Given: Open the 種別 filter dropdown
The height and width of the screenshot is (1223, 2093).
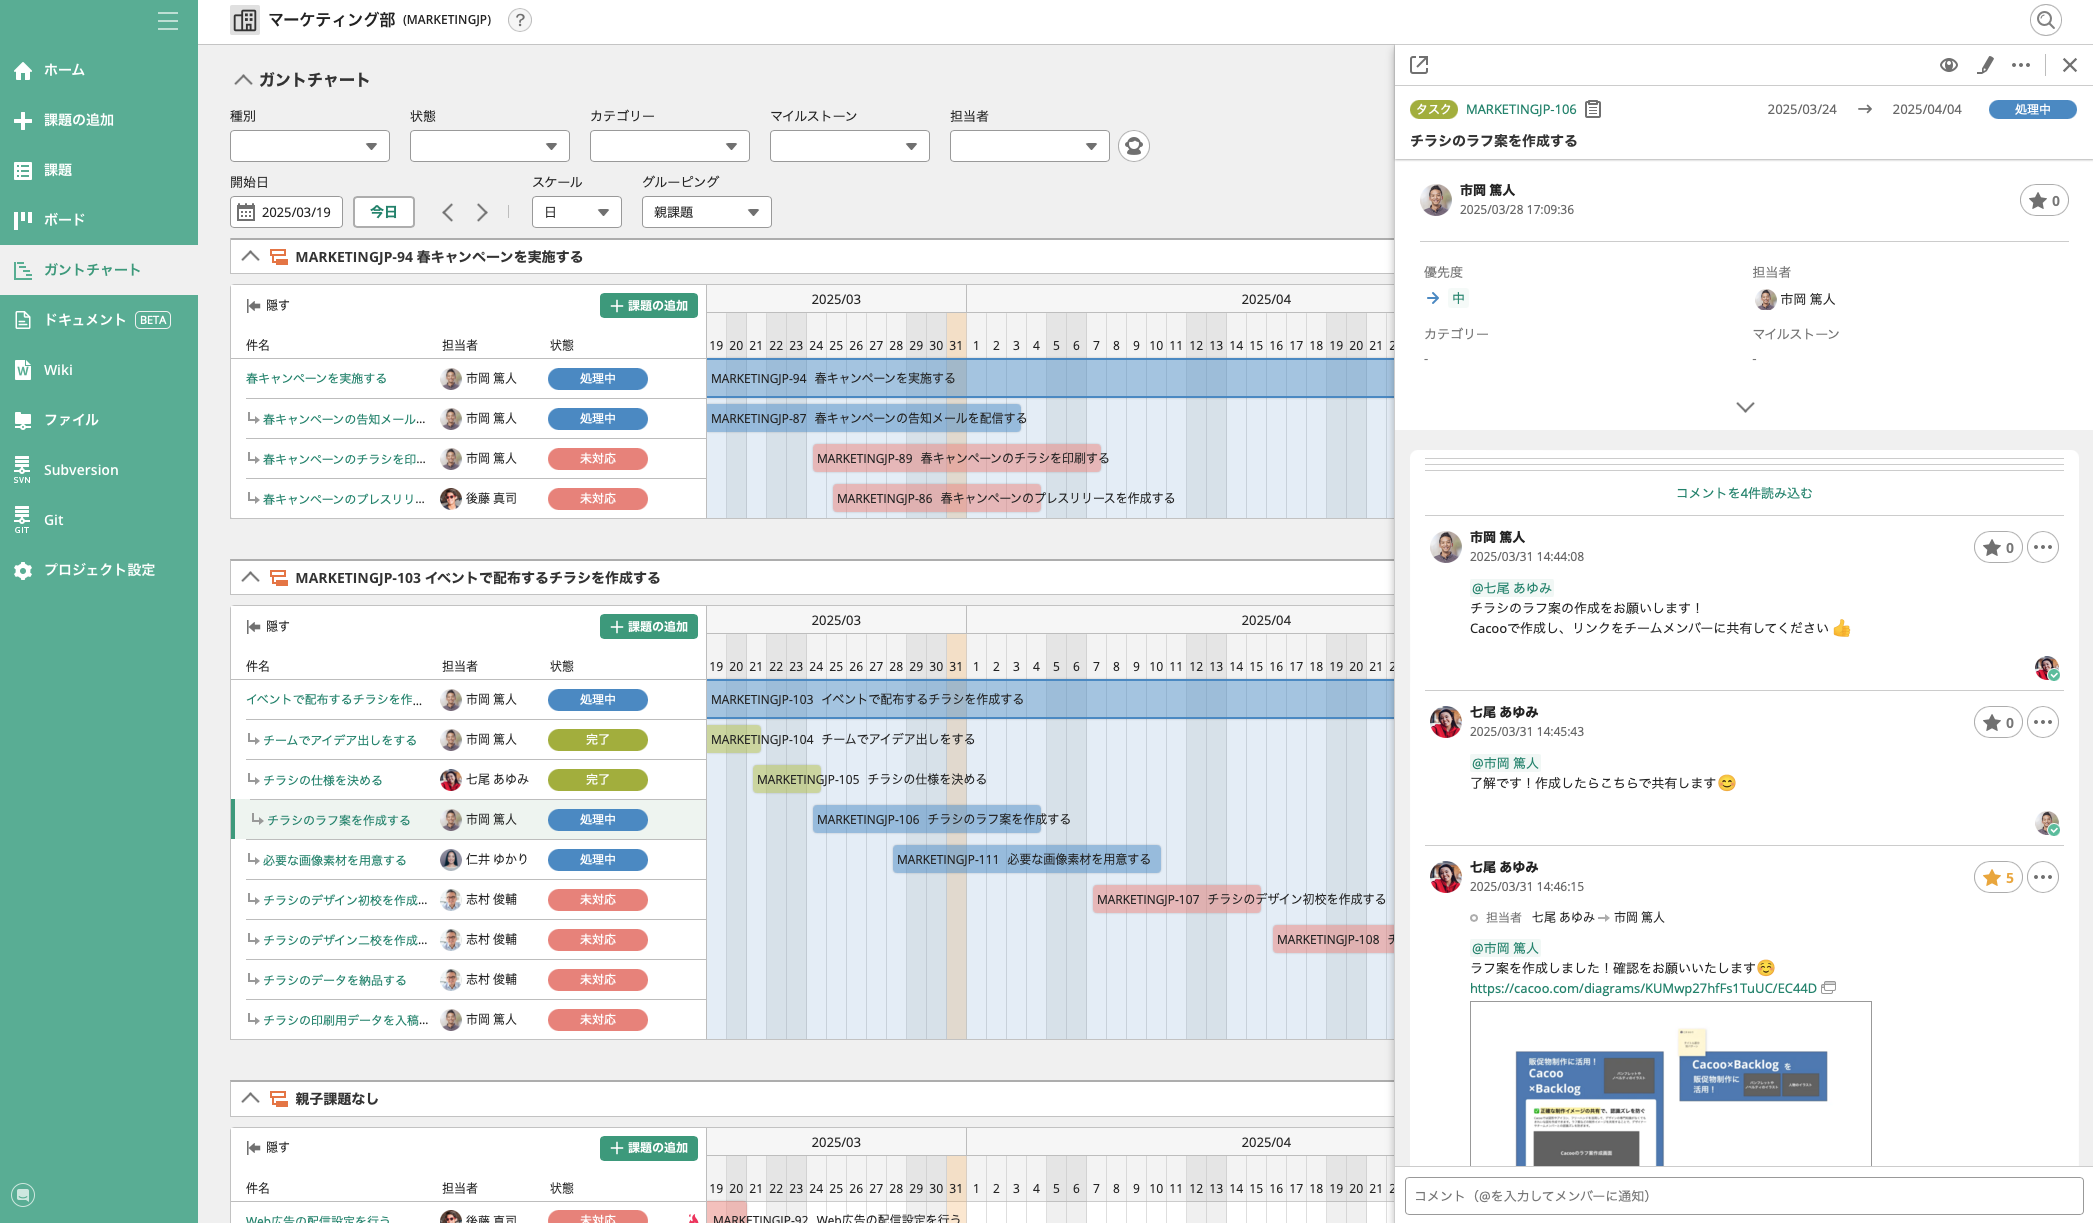Looking at the screenshot, I should 309,146.
